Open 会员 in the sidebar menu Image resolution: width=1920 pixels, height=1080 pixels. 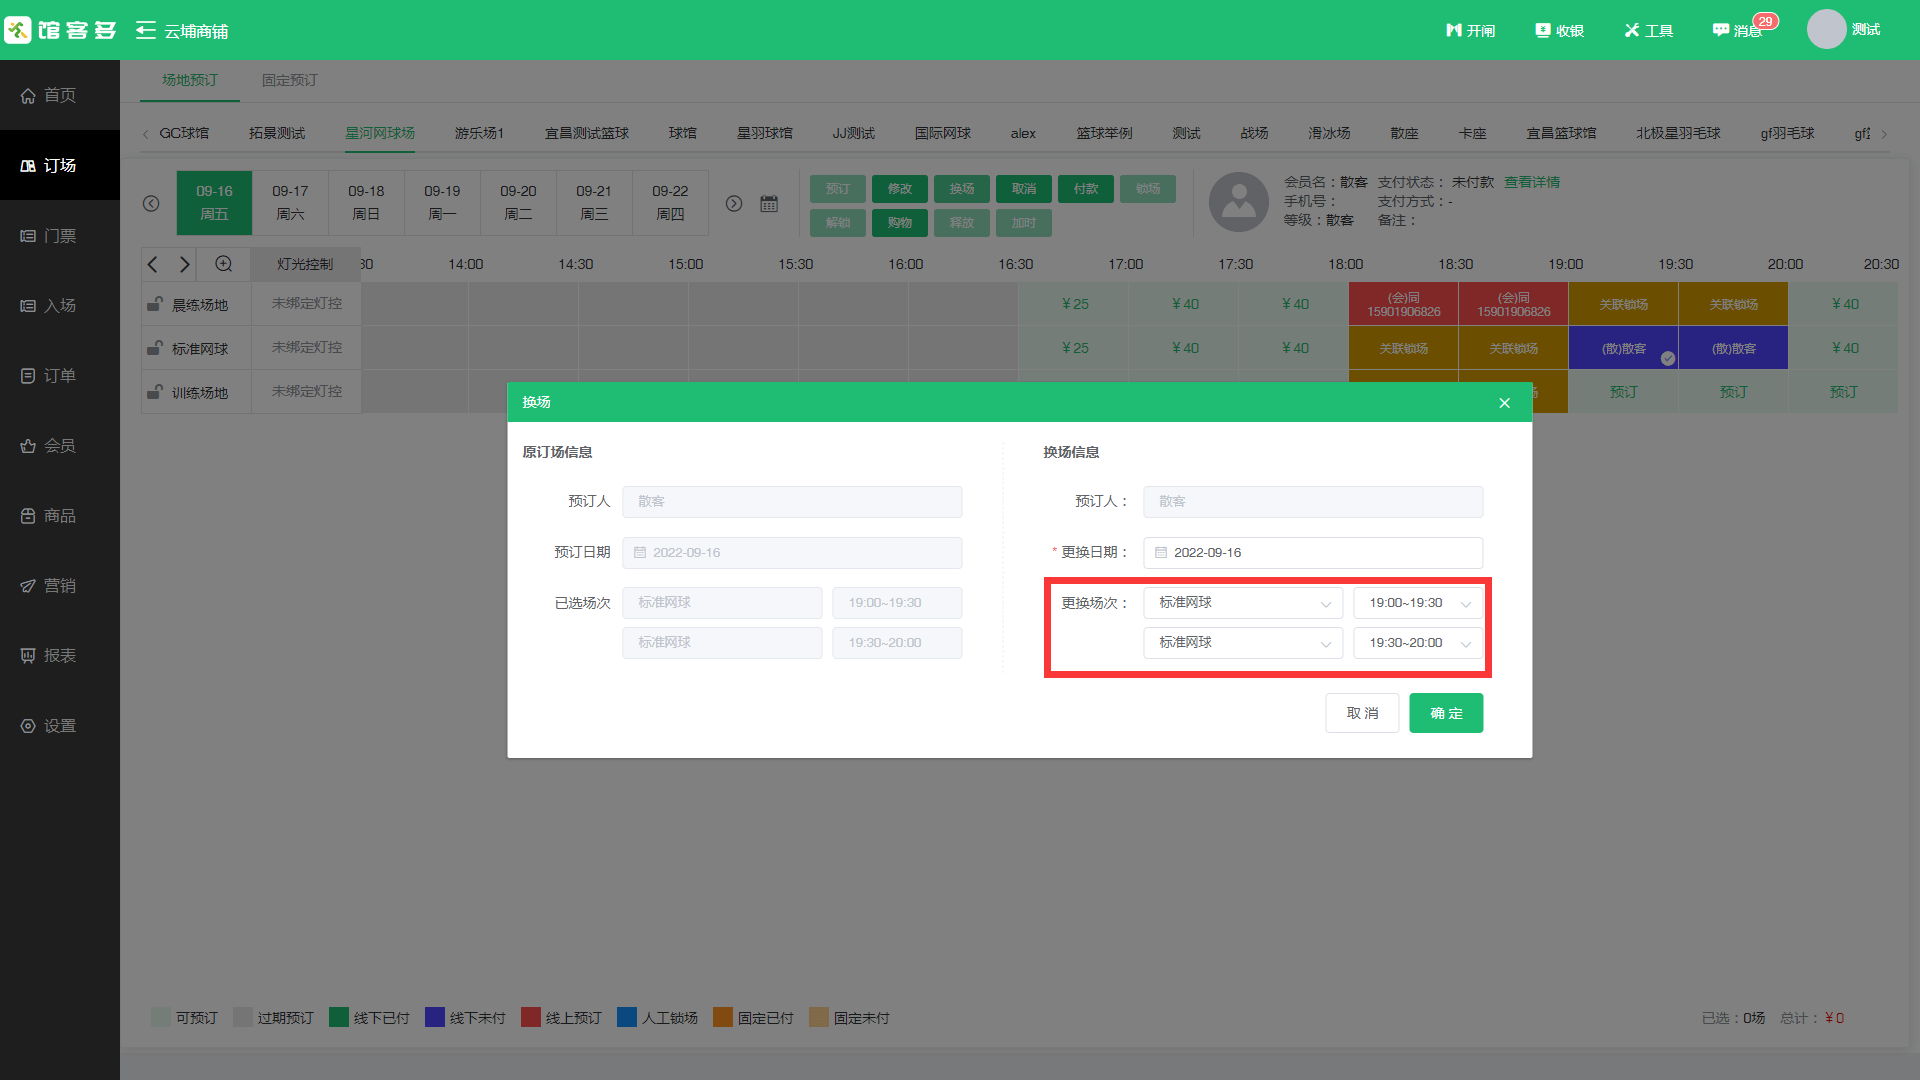[59, 446]
